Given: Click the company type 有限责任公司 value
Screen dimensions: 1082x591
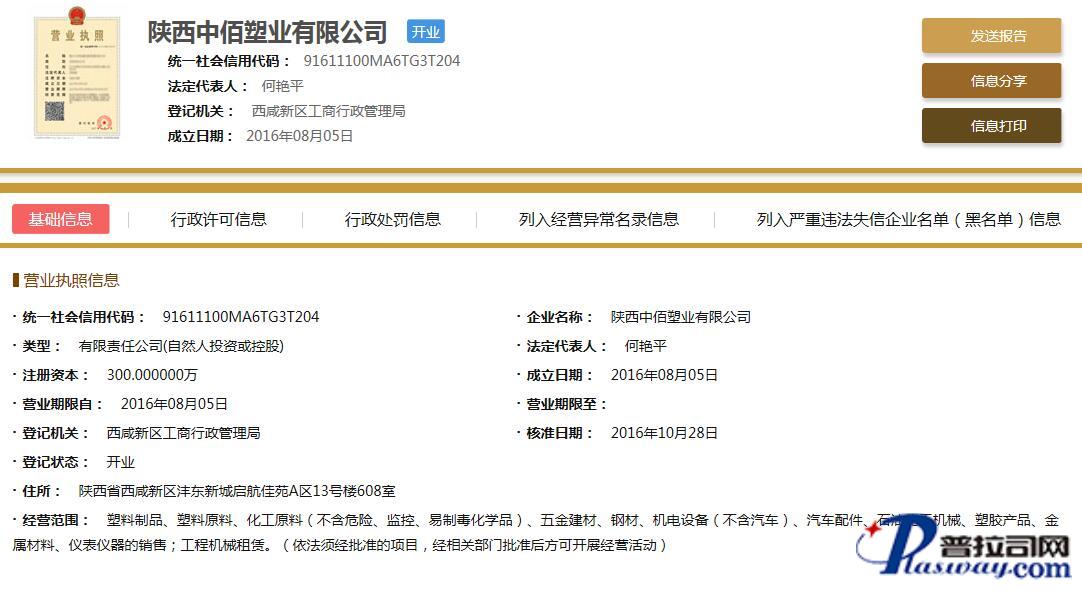Looking at the screenshot, I should (x=181, y=346).
